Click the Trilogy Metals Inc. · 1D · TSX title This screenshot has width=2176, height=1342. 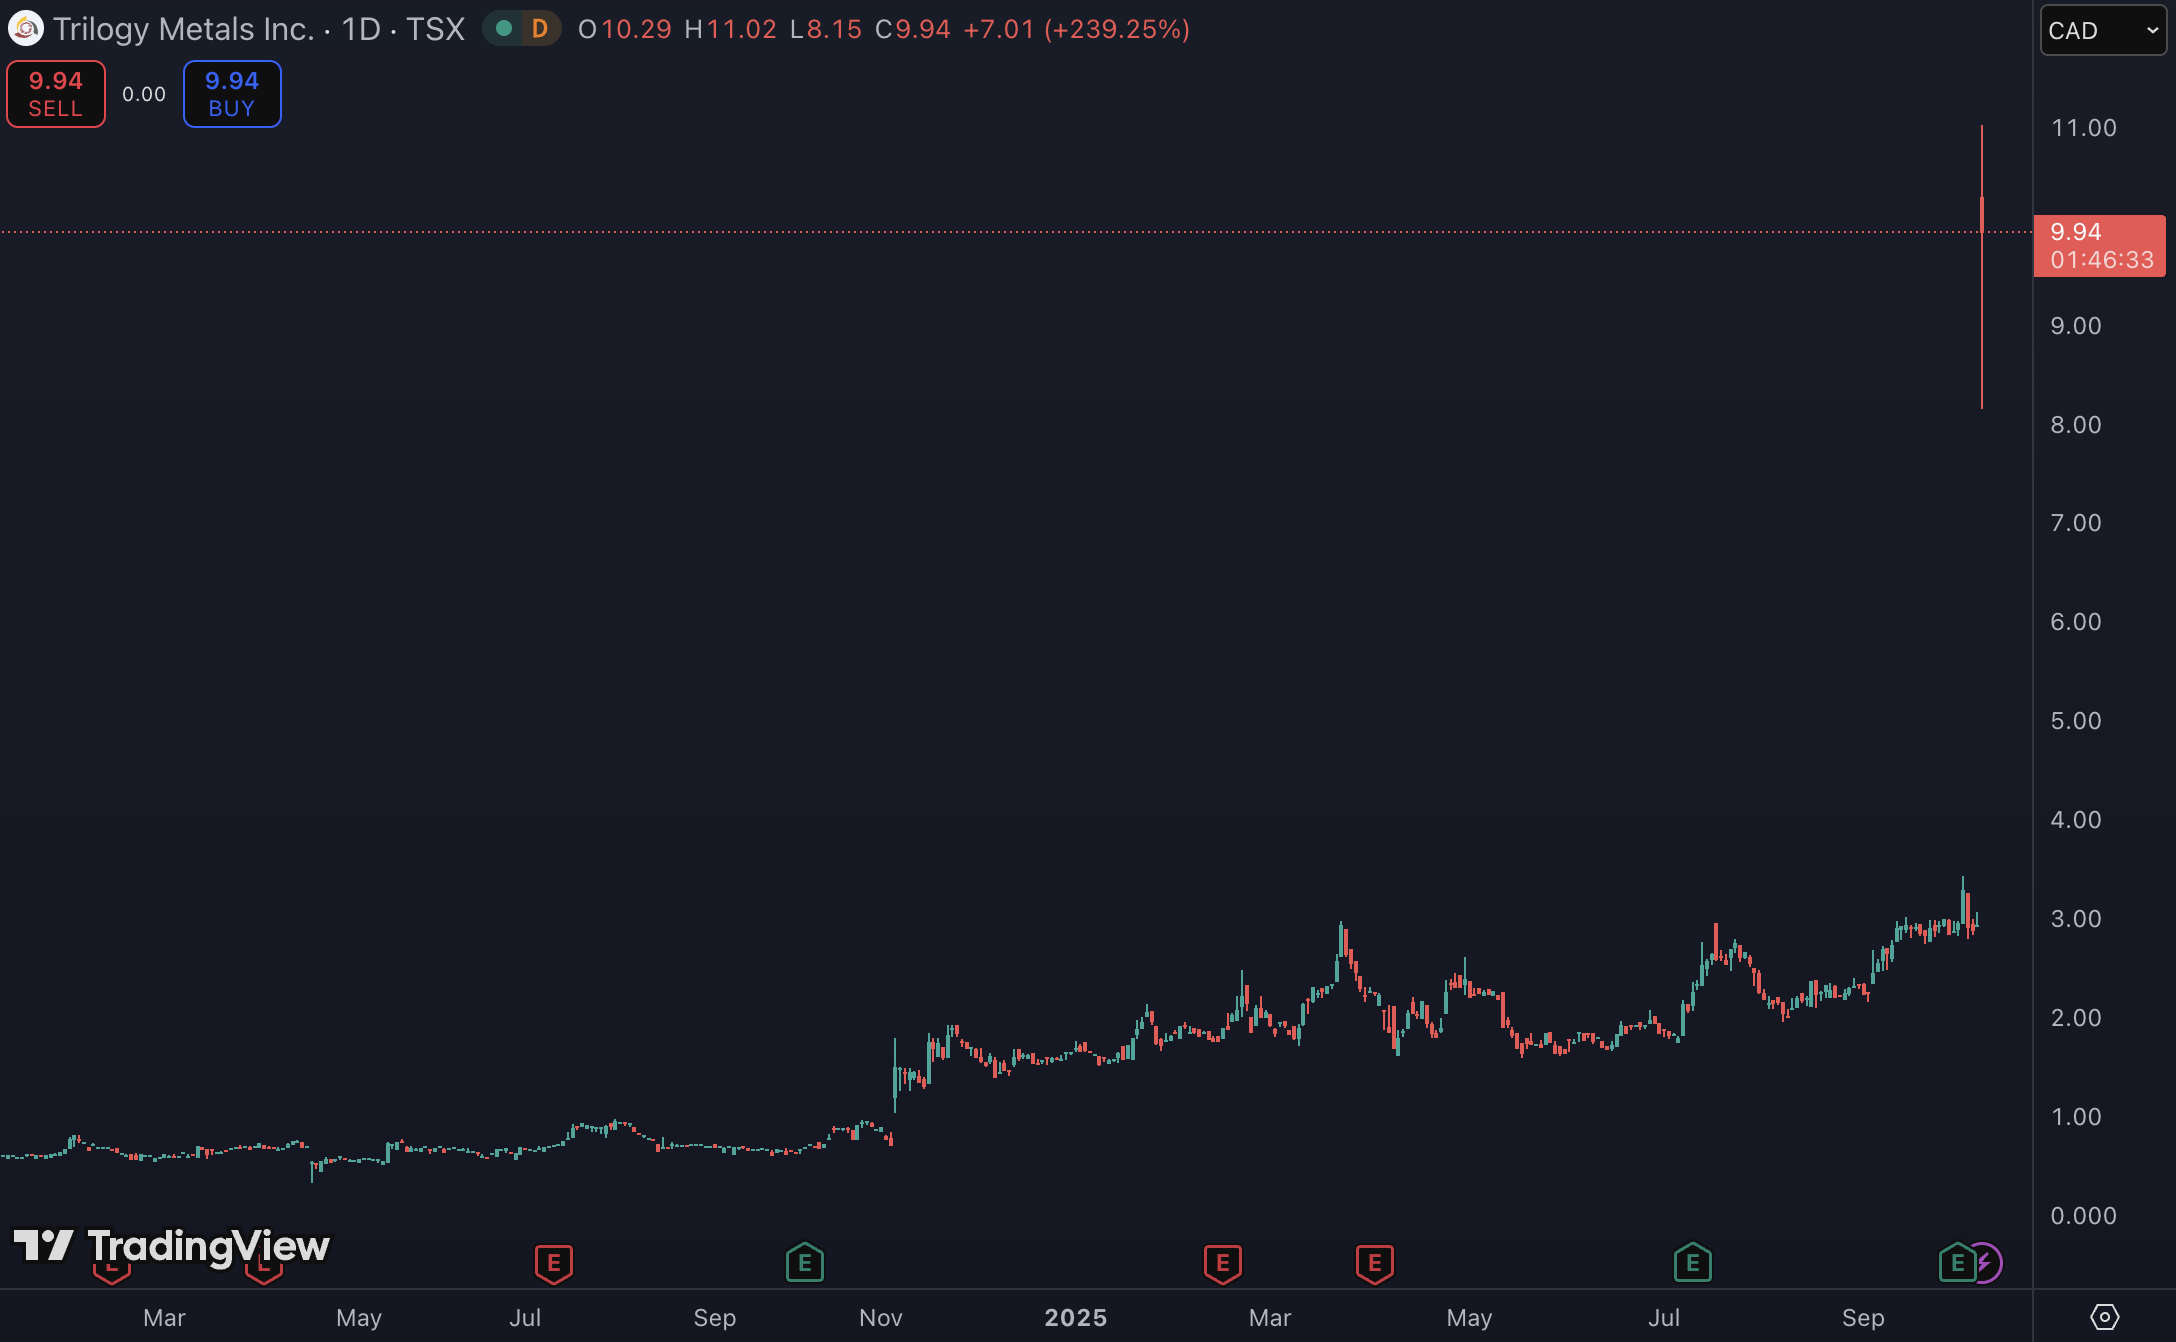click(259, 29)
